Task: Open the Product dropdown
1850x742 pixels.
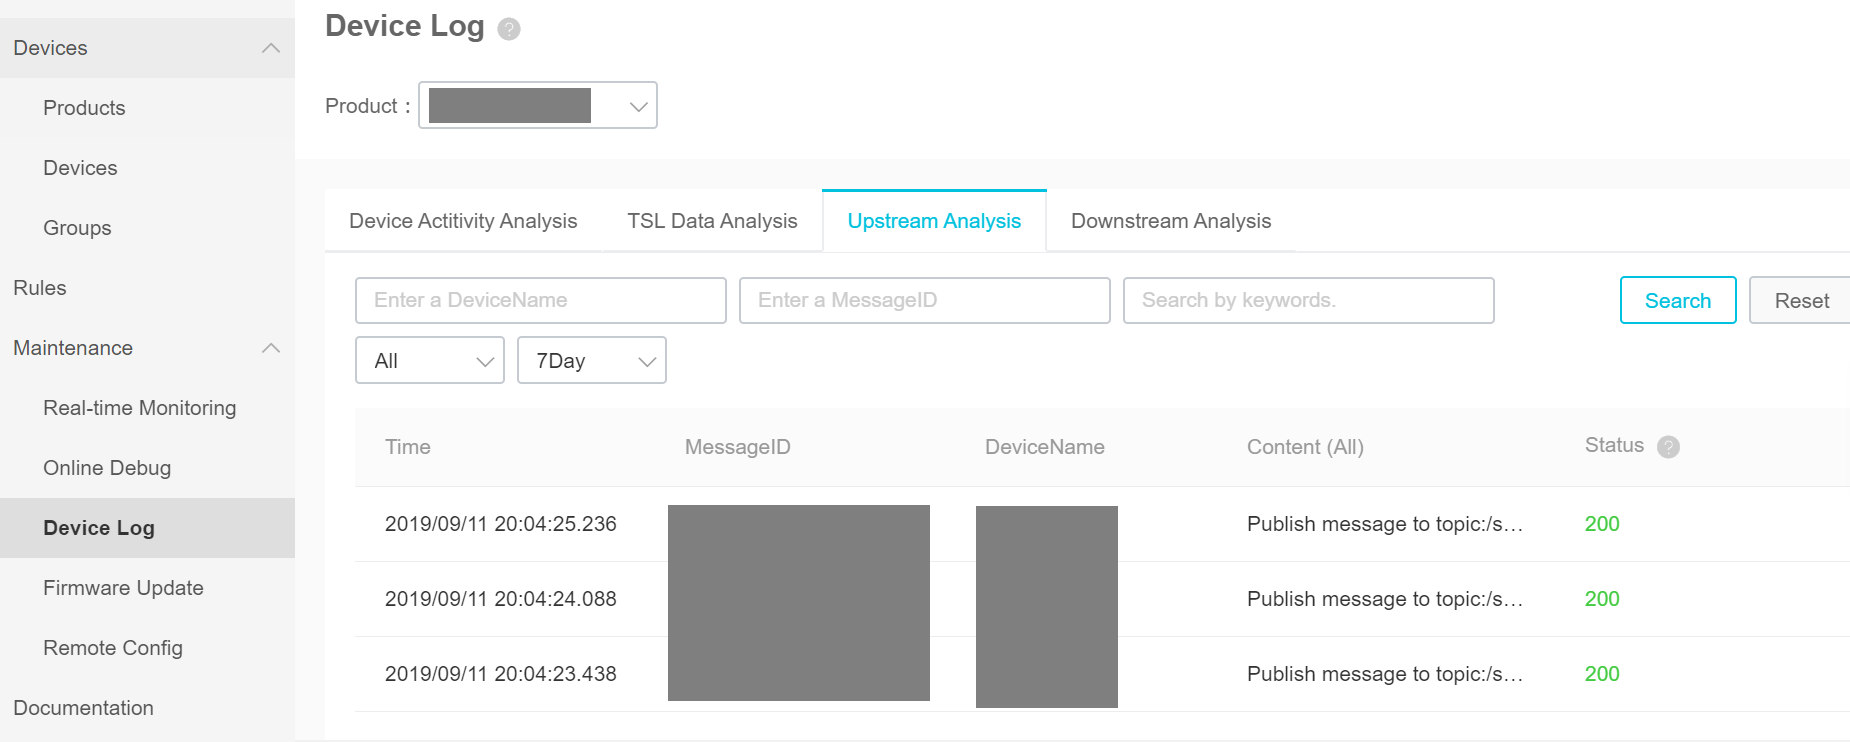Action: 538,105
